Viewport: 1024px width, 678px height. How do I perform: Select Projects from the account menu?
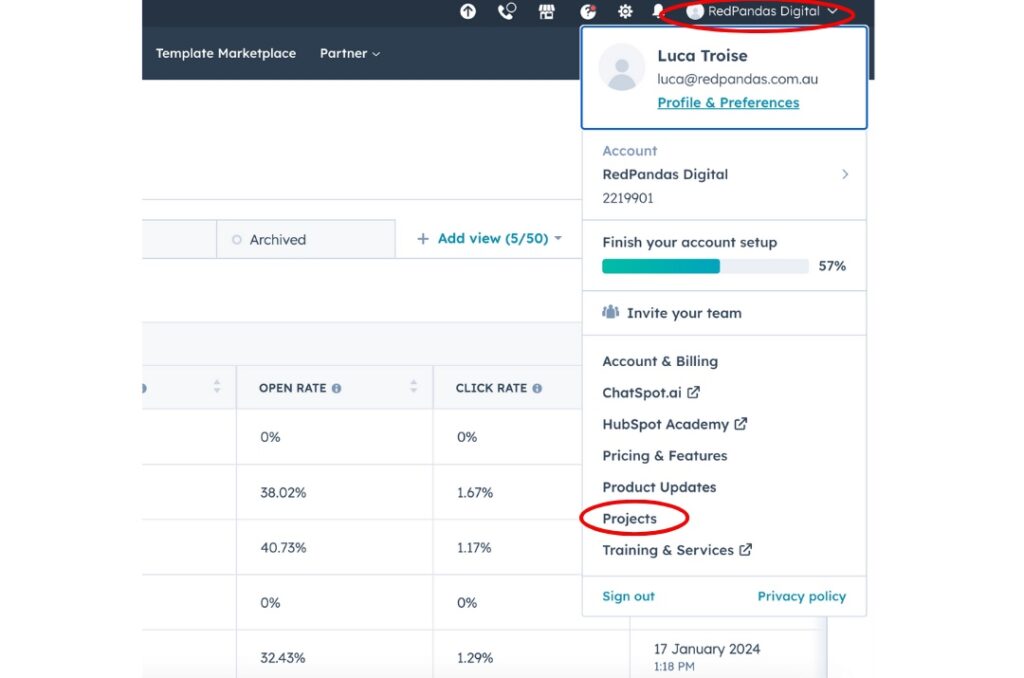(630, 518)
